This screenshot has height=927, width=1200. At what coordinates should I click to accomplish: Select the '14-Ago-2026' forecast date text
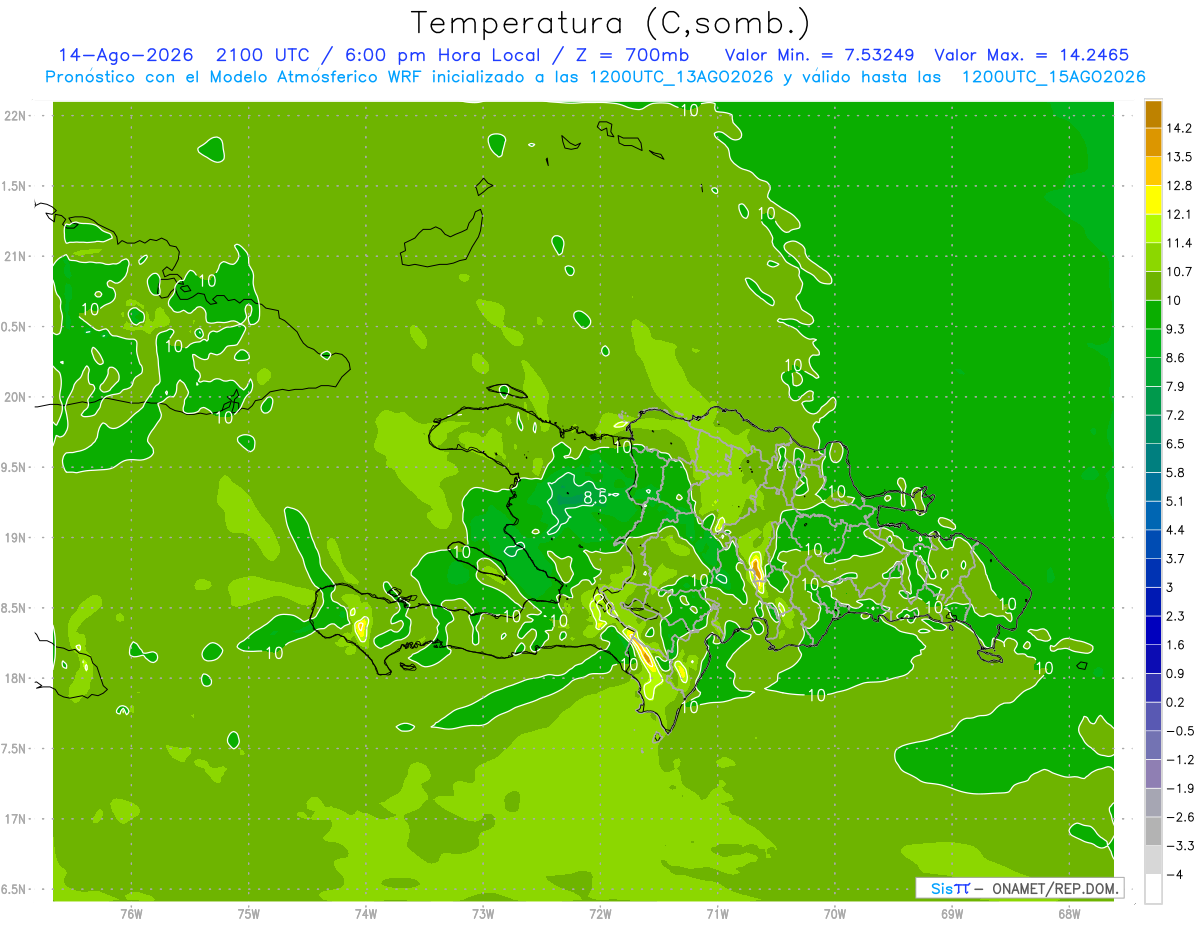(x=125, y=54)
